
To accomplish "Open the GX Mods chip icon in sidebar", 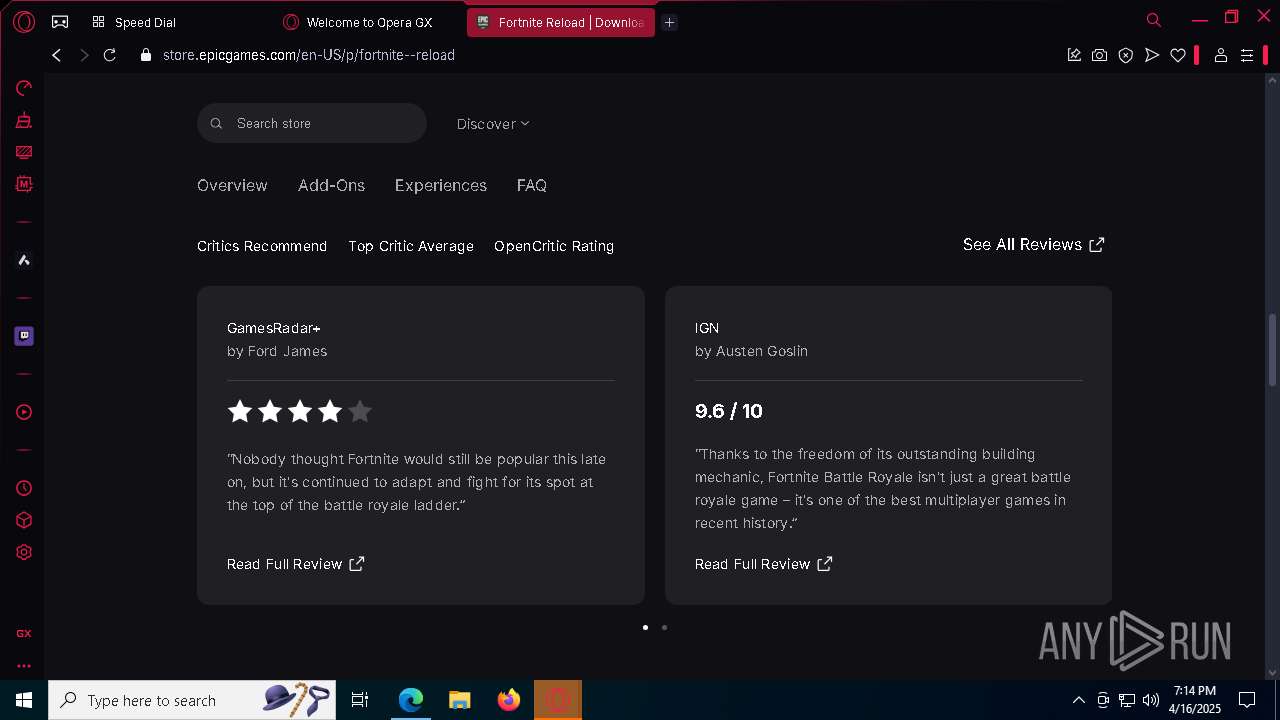I will (x=24, y=184).
